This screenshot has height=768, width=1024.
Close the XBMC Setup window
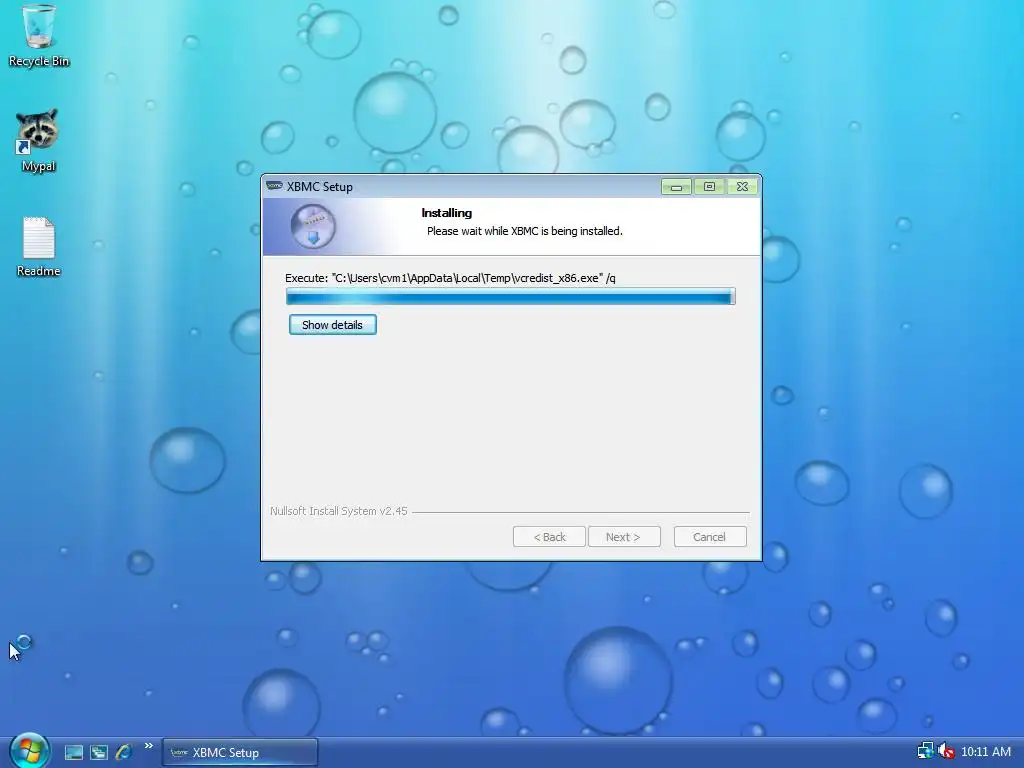point(743,187)
